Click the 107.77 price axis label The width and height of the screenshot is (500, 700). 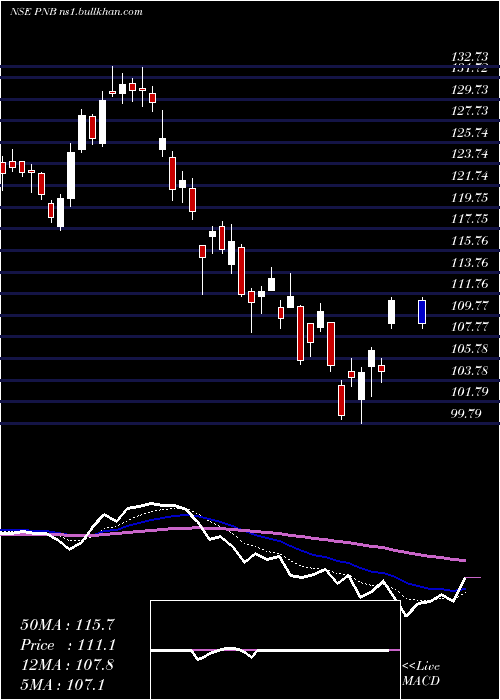470,327
